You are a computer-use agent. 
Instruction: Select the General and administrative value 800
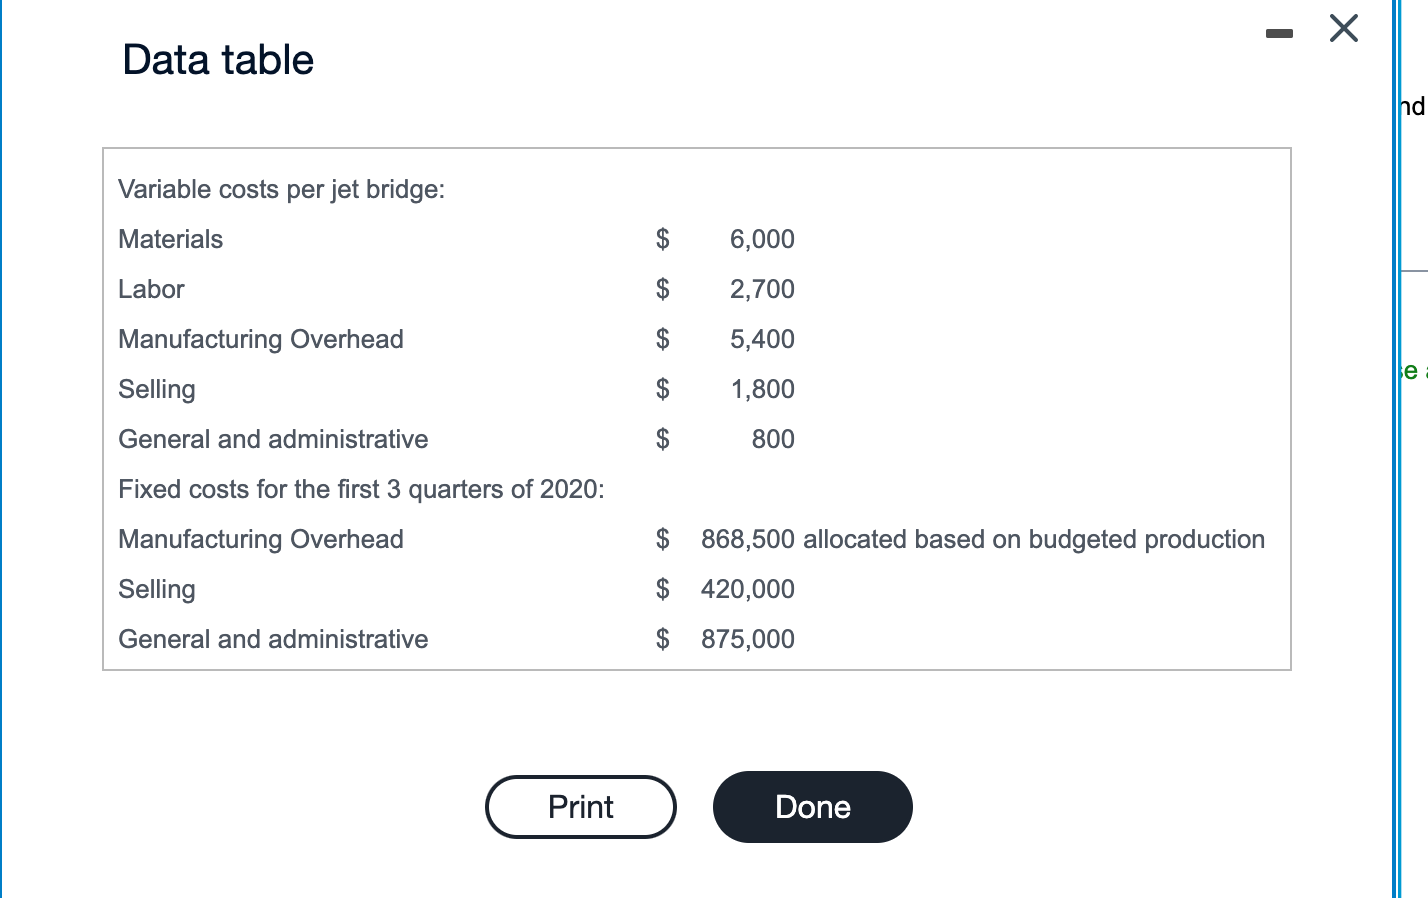tap(773, 439)
